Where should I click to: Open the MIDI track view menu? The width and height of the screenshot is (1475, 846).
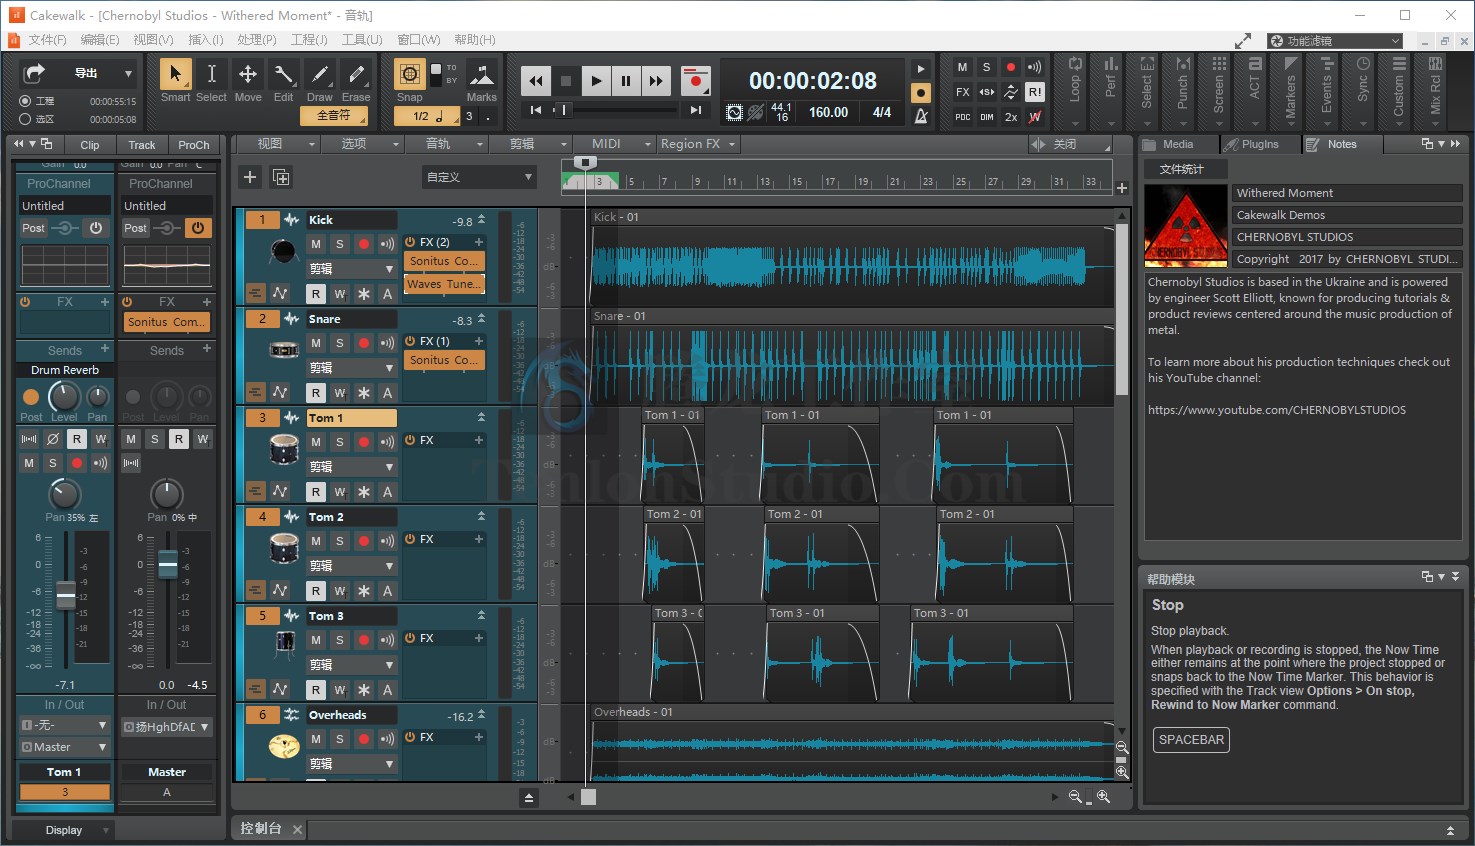(614, 144)
